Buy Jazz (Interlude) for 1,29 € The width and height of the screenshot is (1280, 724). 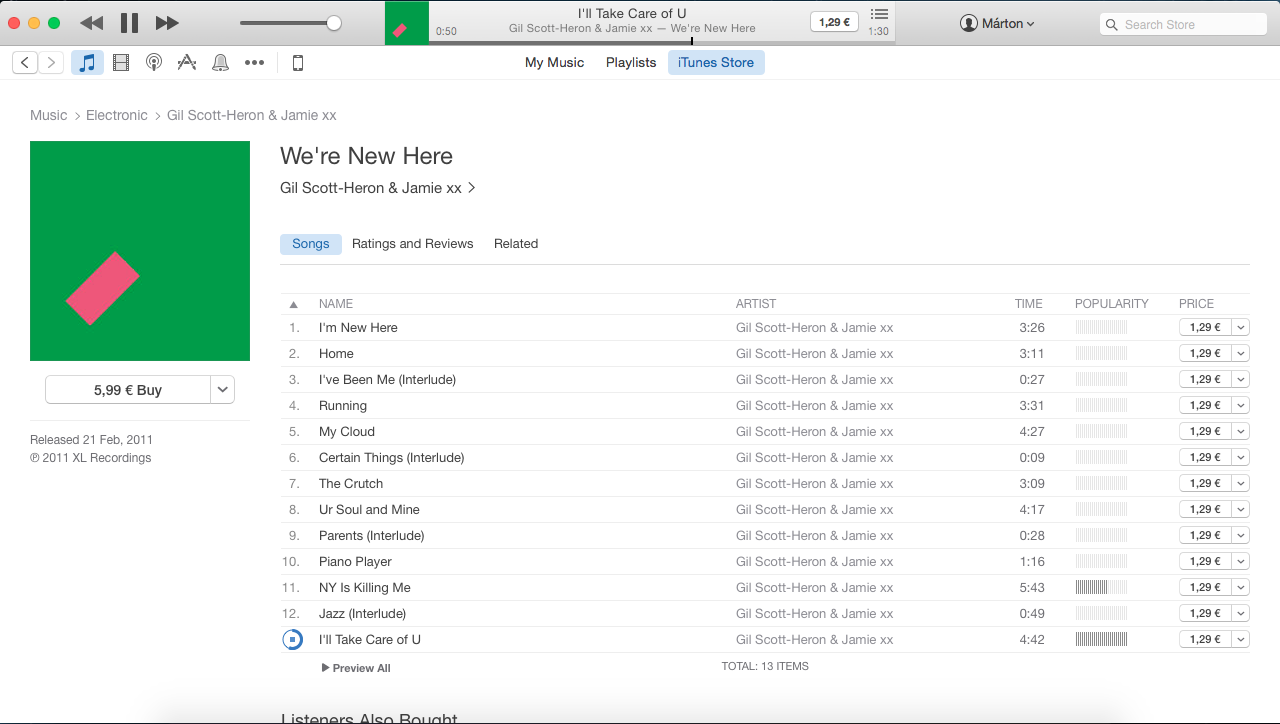[1205, 613]
